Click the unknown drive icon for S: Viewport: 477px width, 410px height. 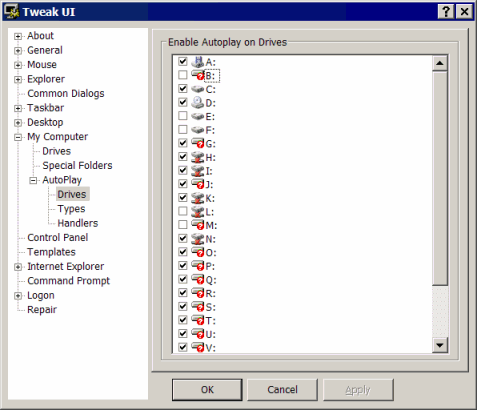tap(198, 307)
